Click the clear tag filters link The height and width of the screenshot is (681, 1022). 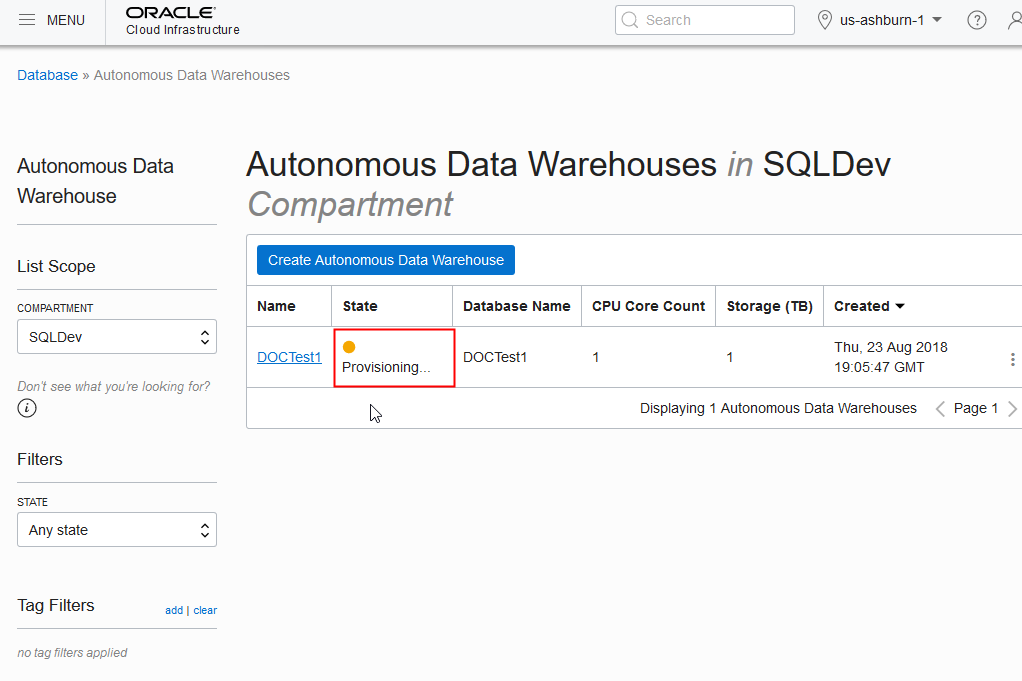(x=205, y=610)
